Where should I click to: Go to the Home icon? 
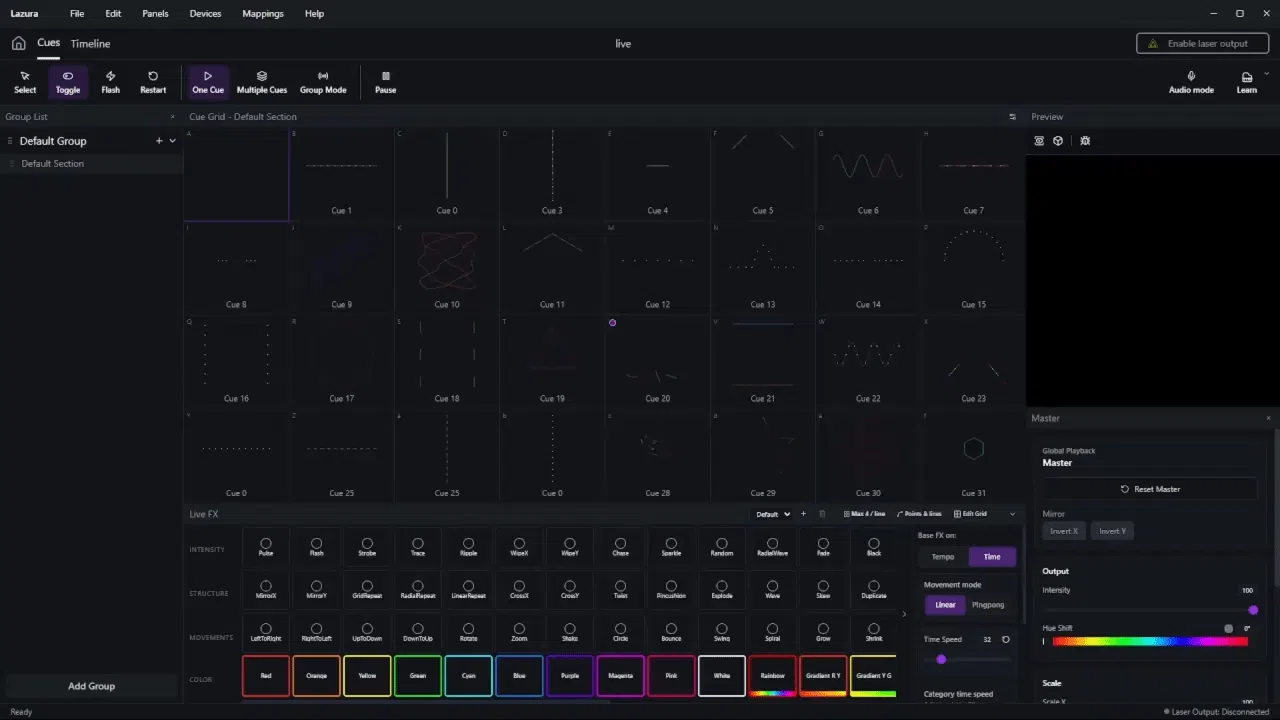18,43
